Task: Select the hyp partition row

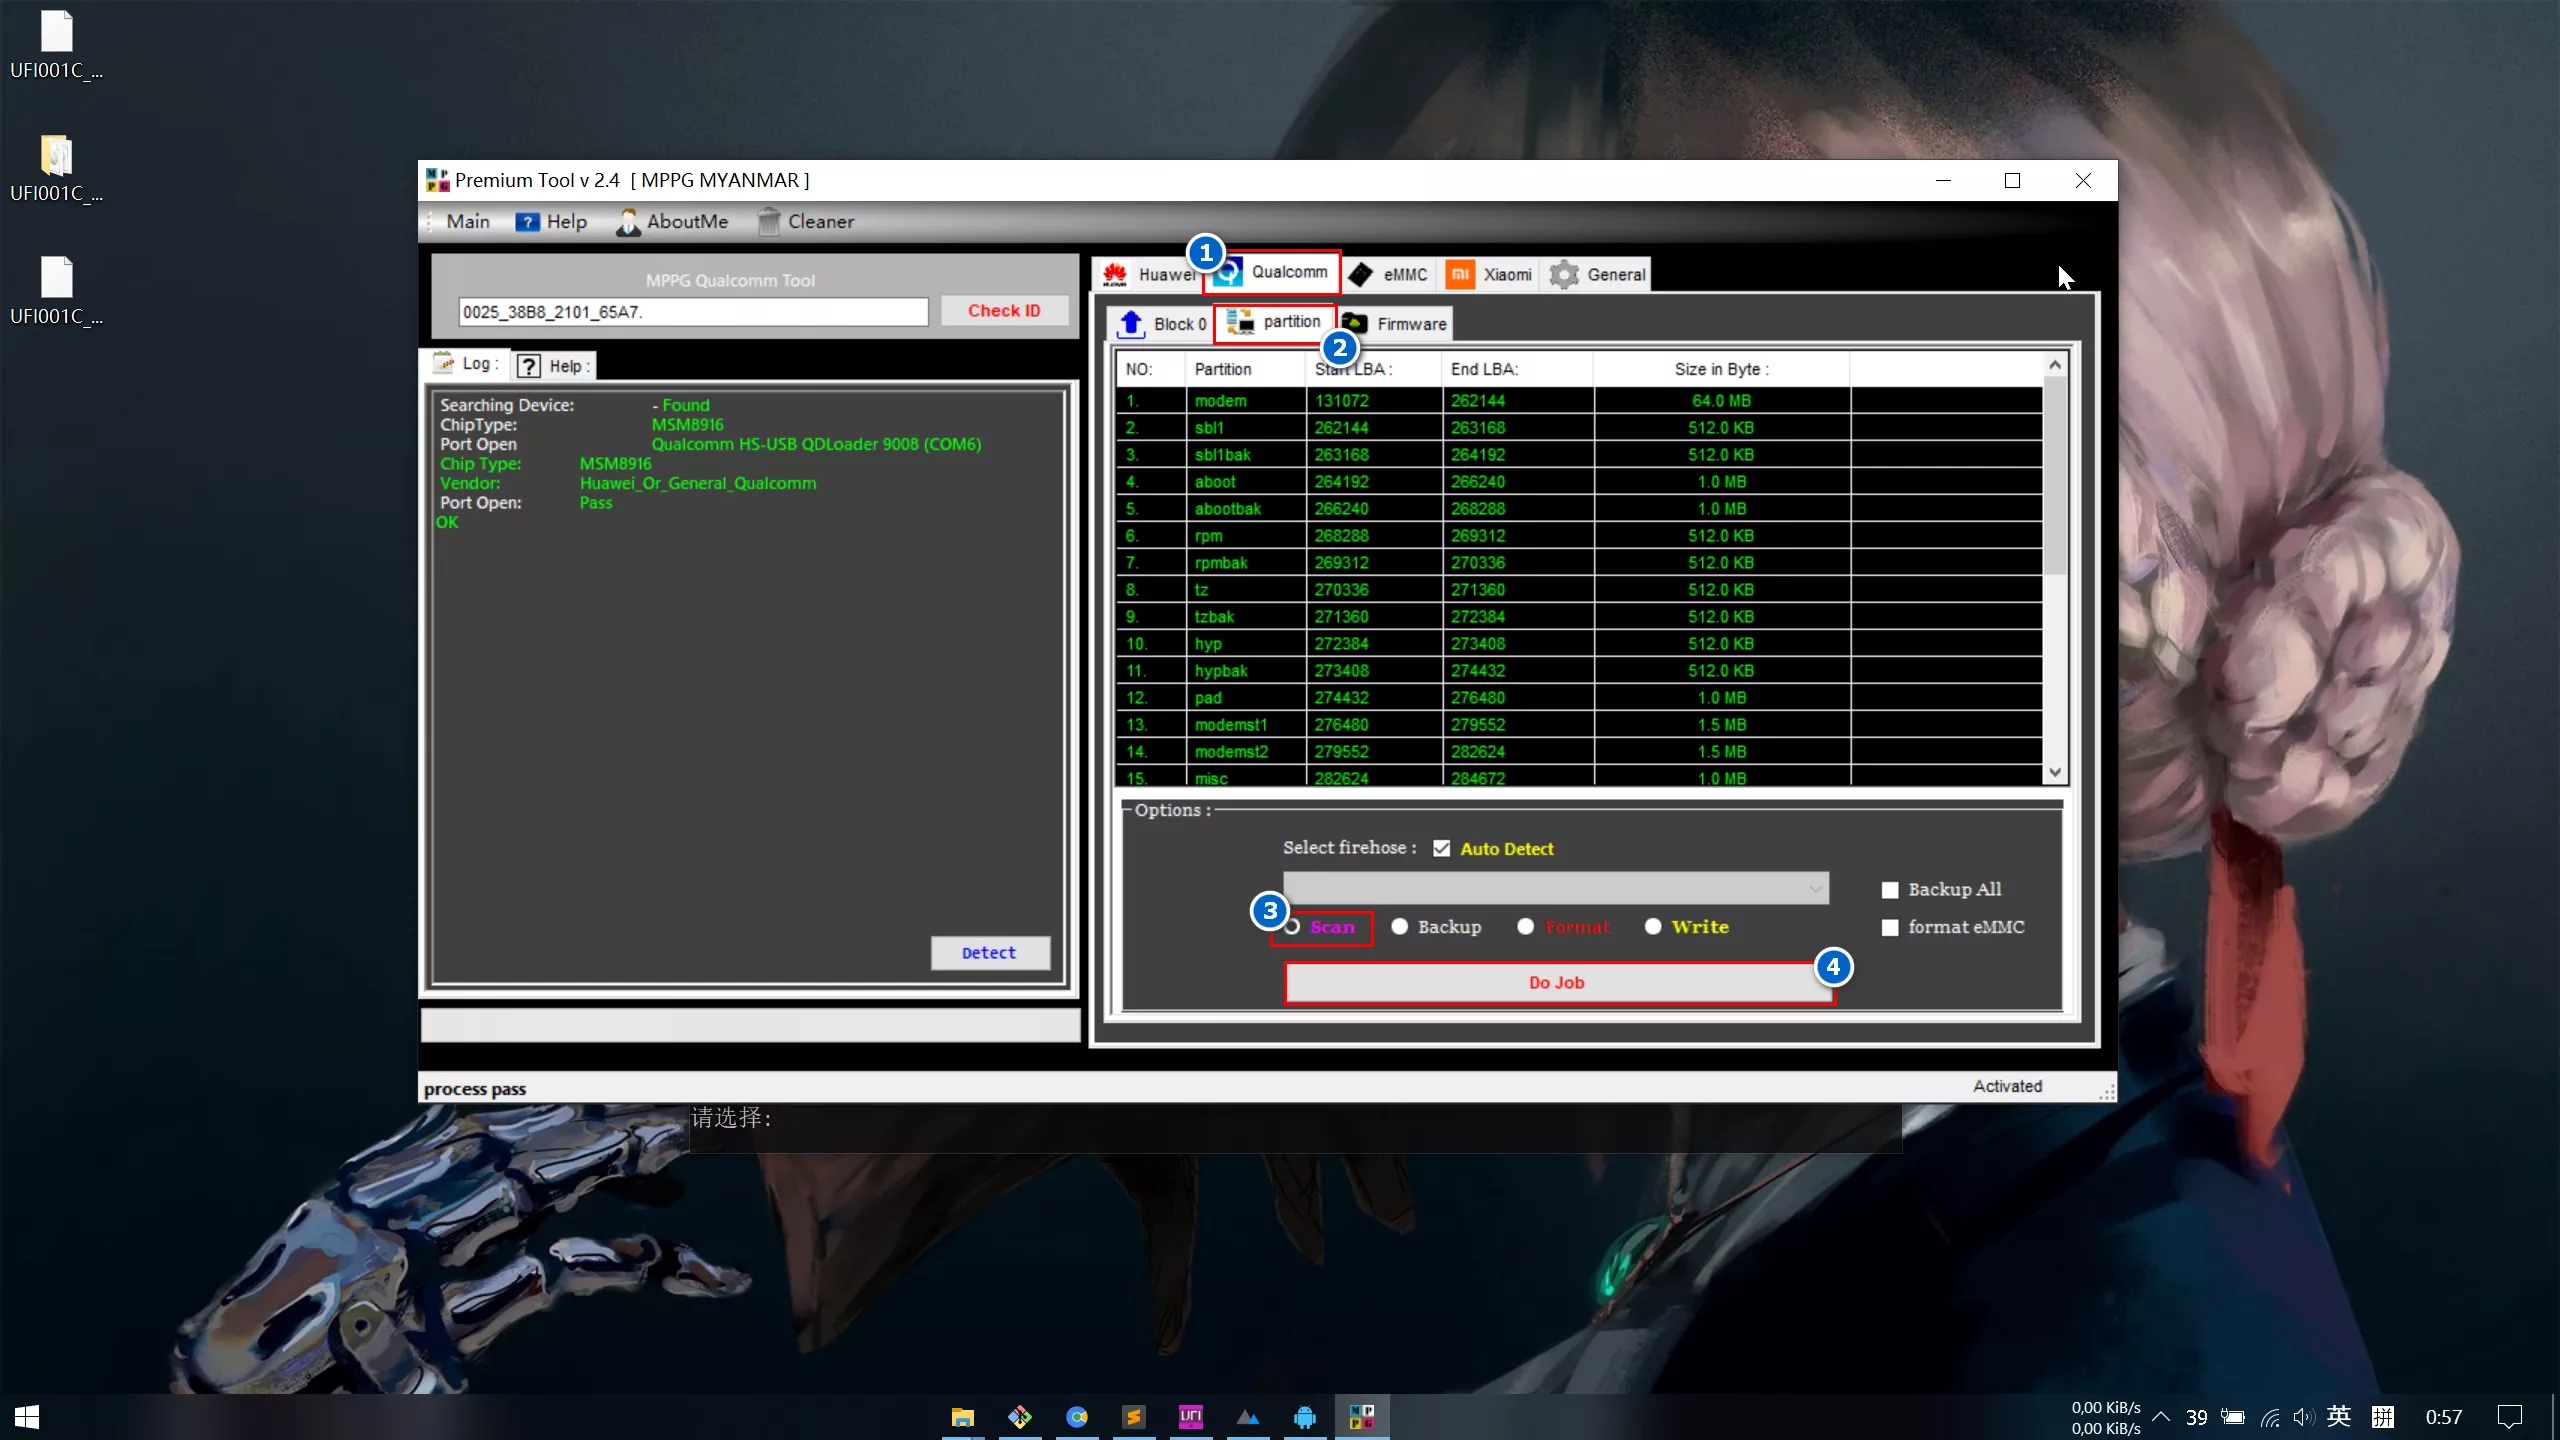Action: 1580,643
